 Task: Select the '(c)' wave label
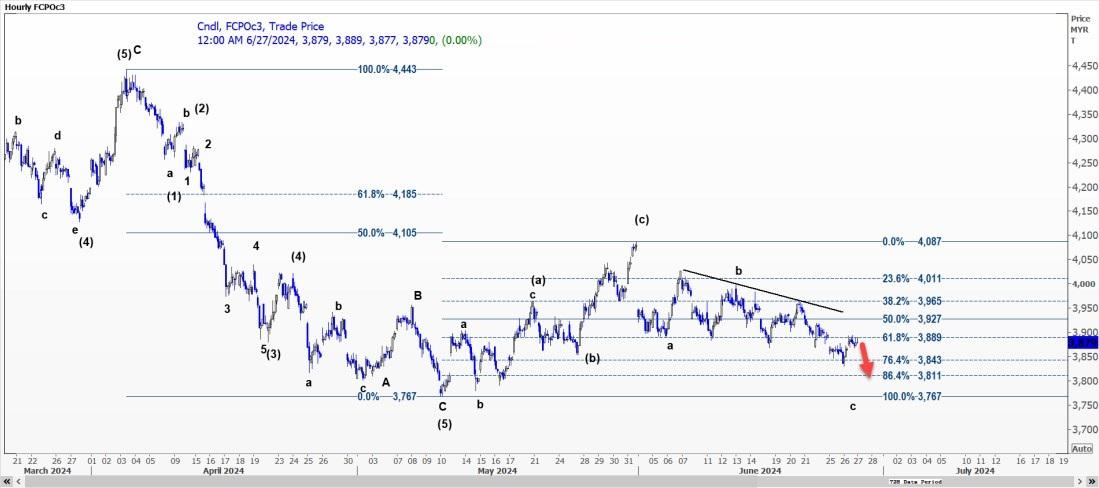pos(641,220)
